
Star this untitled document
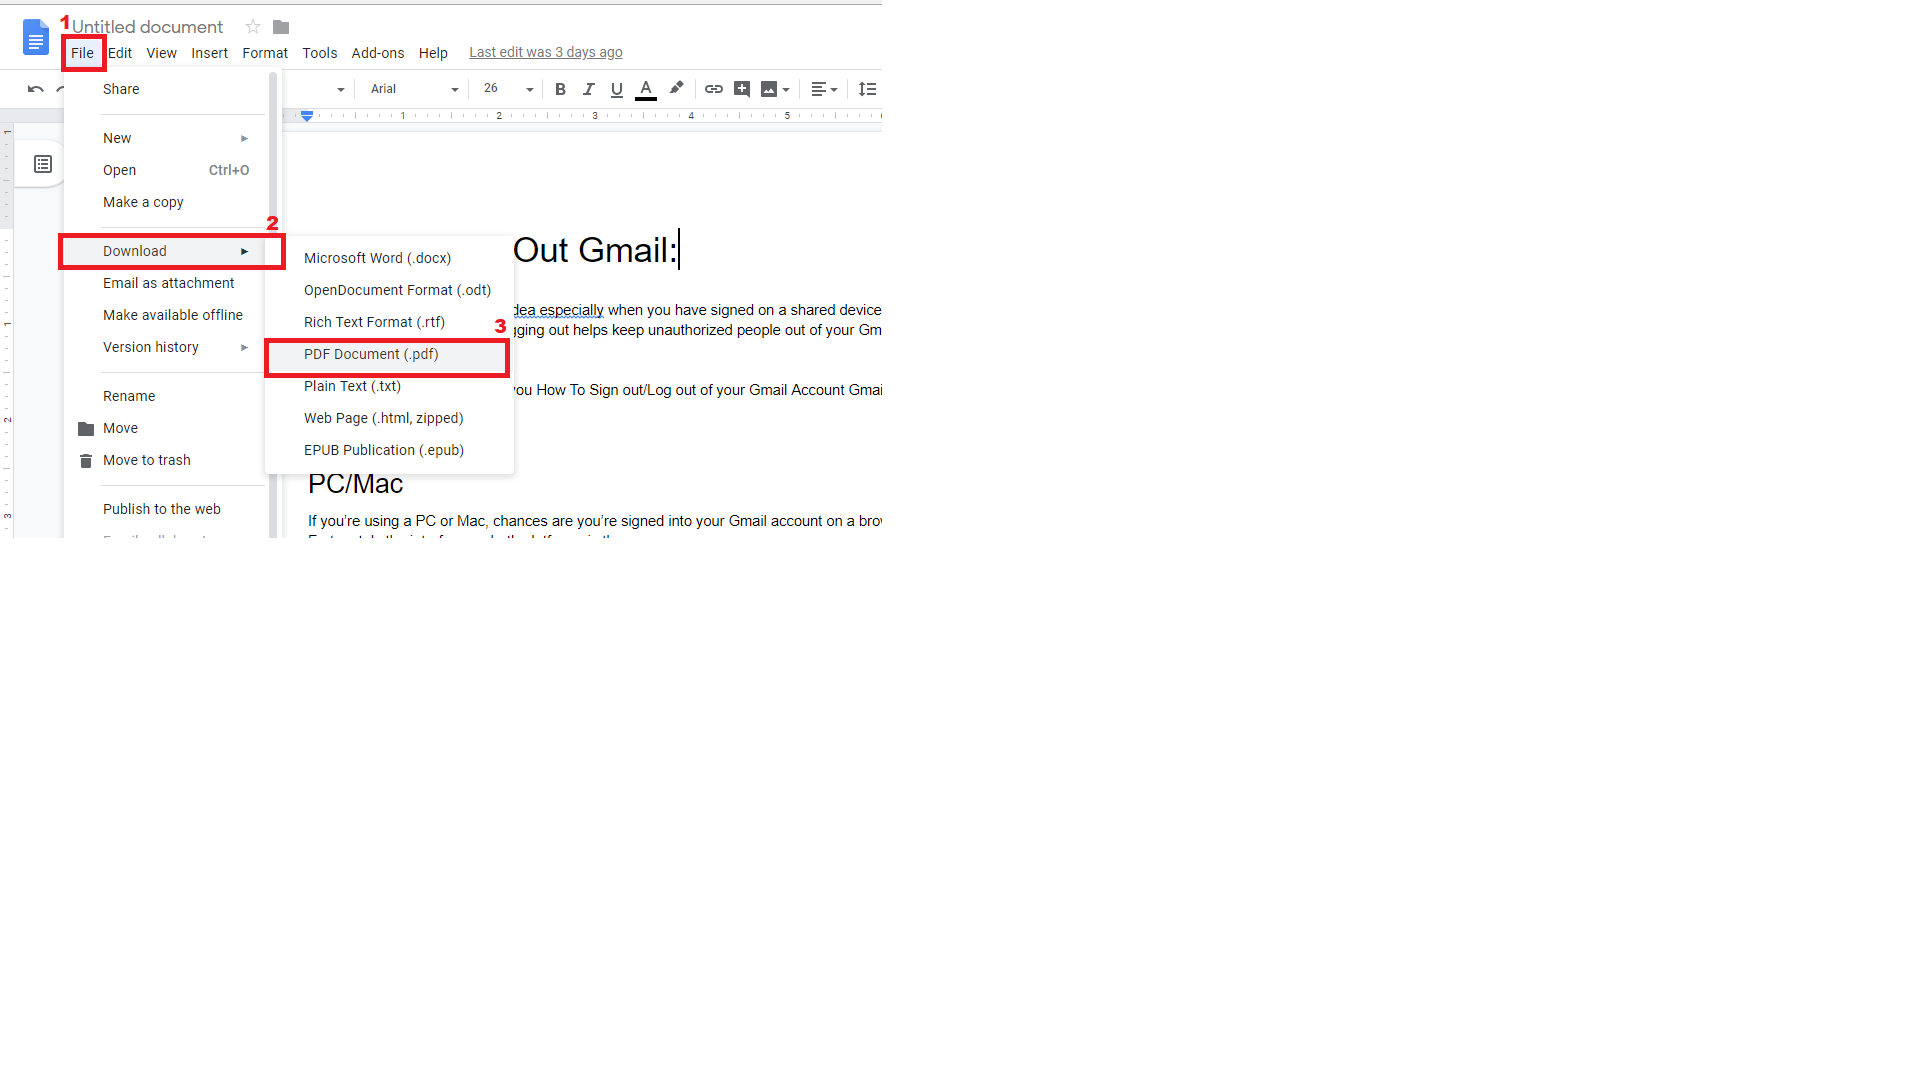(253, 27)
